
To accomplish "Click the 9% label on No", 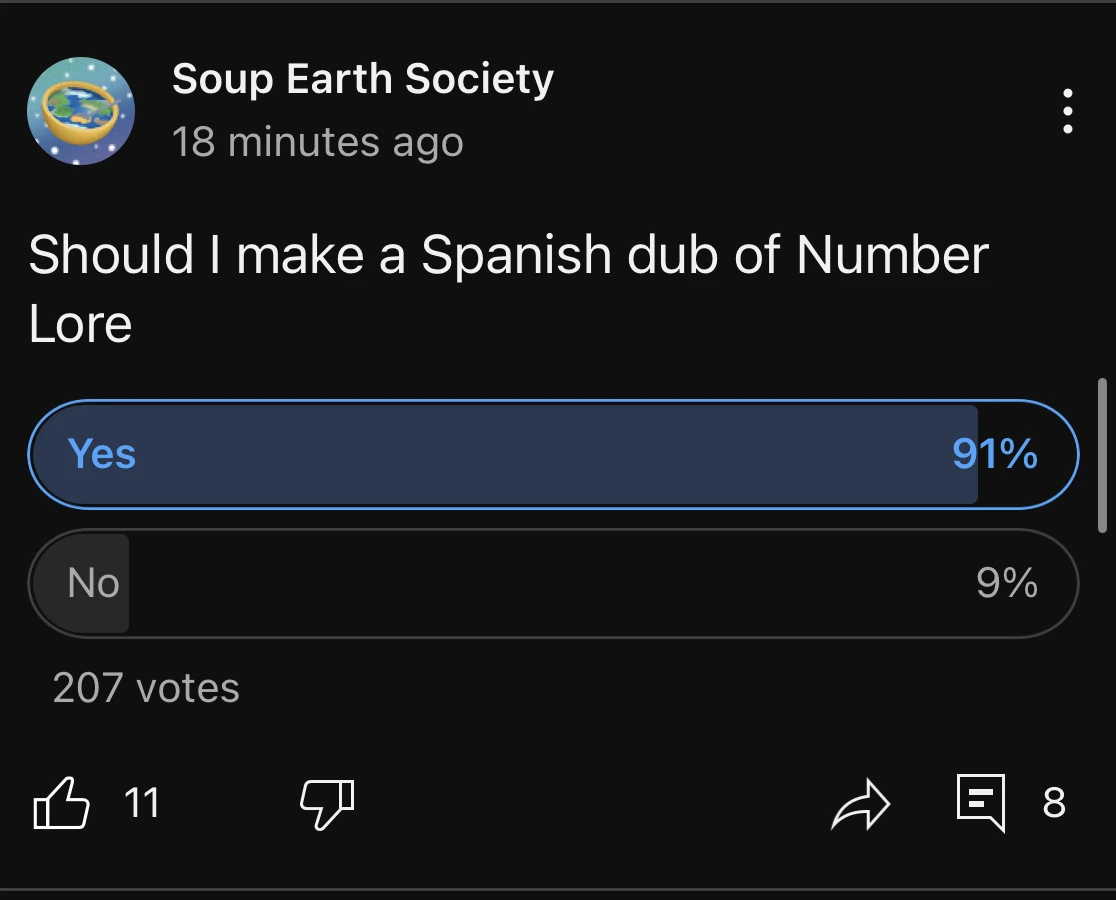I will [x=1006, y=583].
